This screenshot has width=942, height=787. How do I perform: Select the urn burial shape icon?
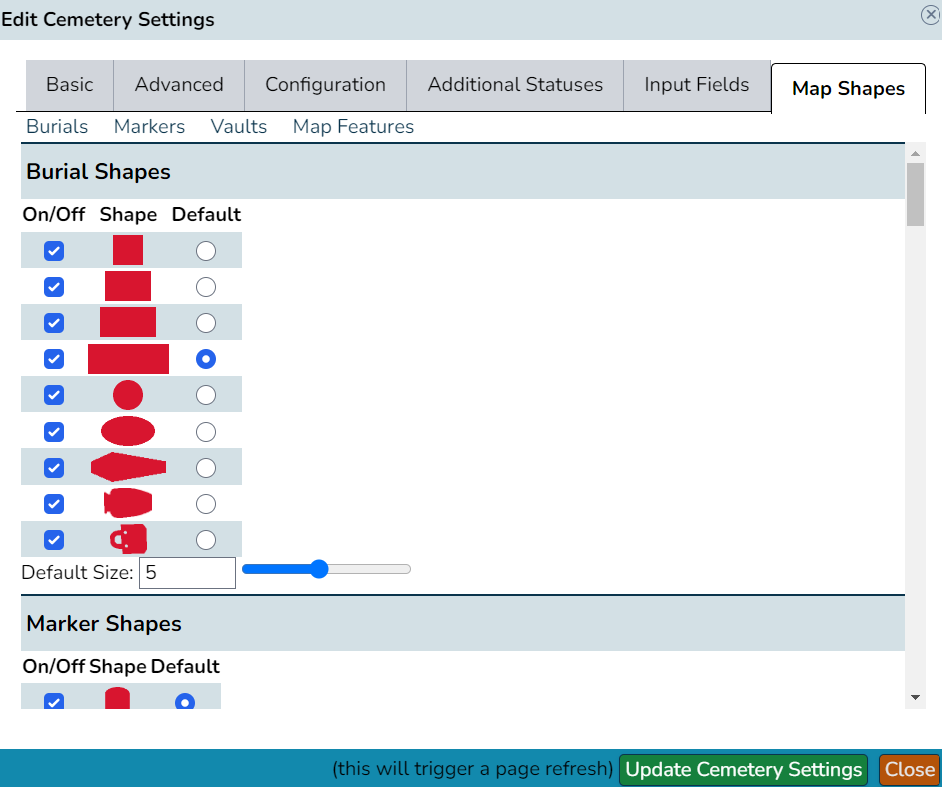[127, 503]
